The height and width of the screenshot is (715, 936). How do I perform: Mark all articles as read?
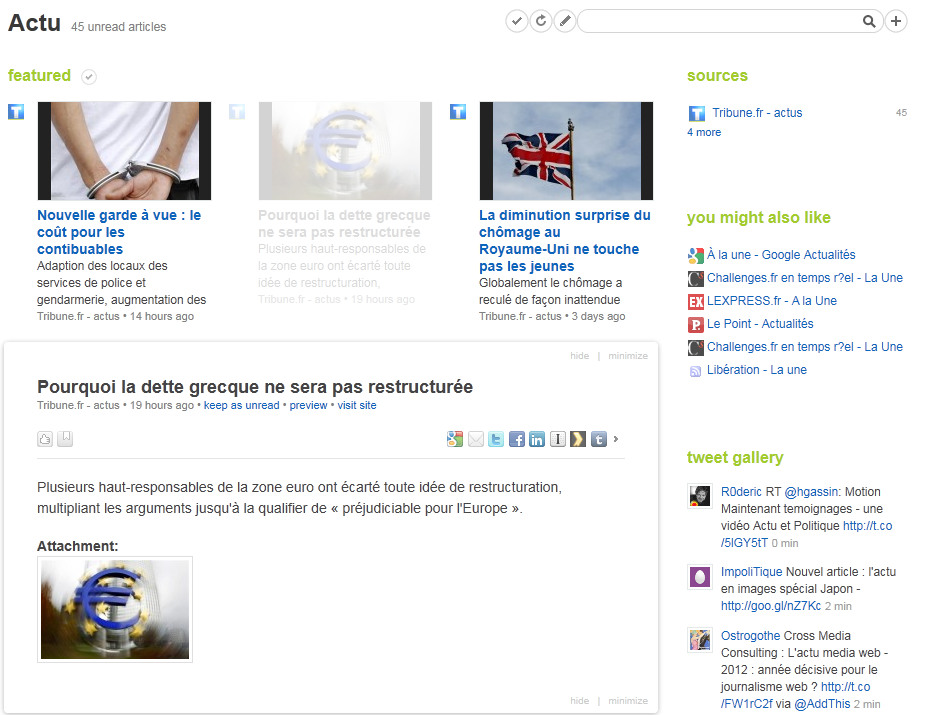coord(516,20)
